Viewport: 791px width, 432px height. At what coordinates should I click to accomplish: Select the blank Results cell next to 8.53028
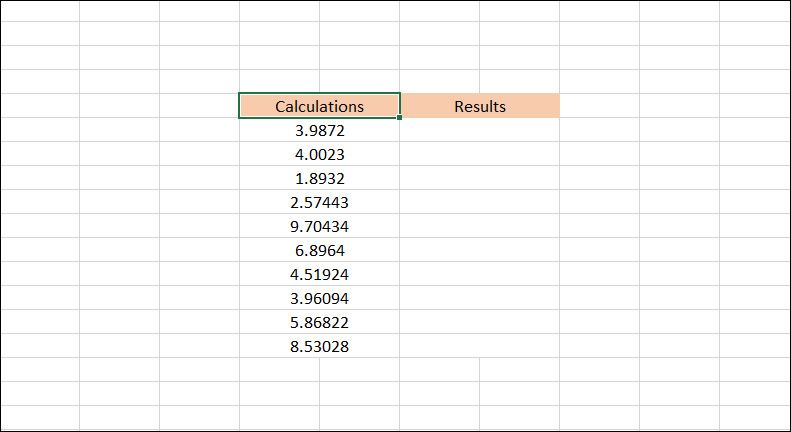click(480, 346)
